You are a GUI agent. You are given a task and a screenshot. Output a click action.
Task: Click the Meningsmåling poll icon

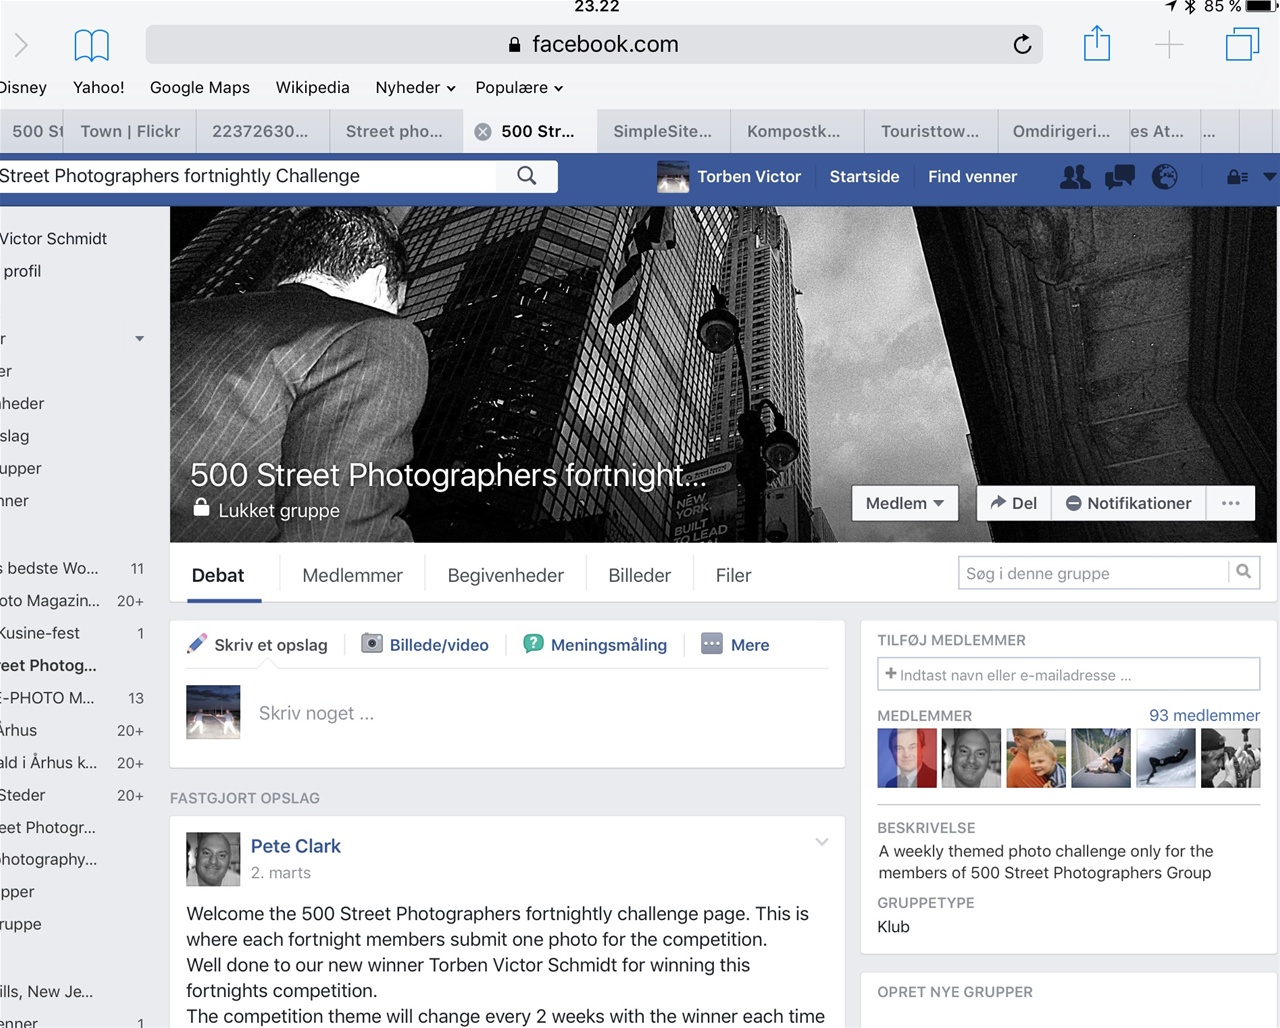click(533, 644)
